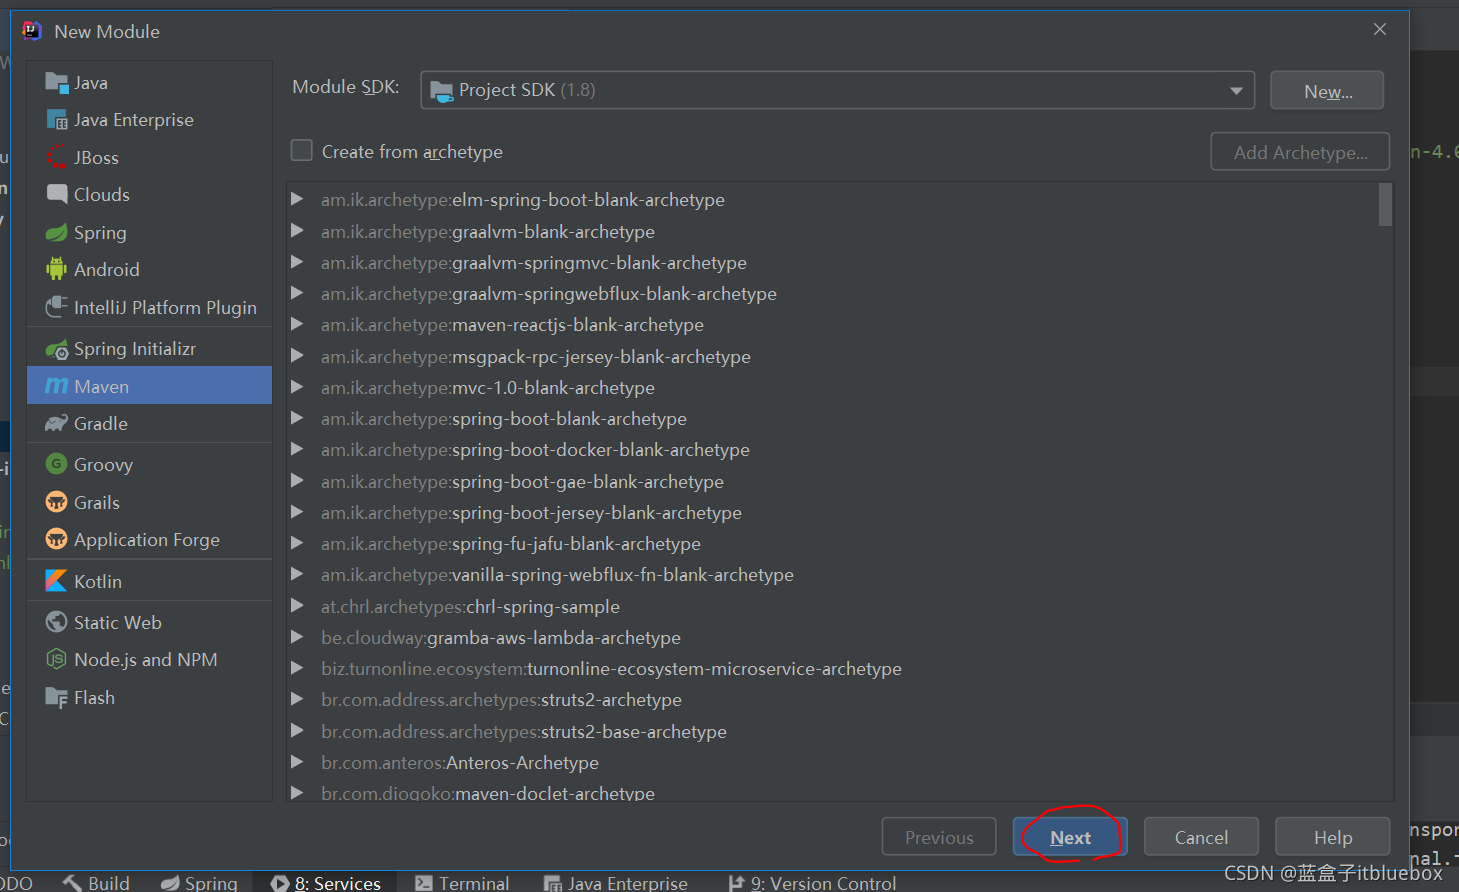Select spring-boot-blank-archetype row
This screenshot has height=892, width=1459.
833,418
